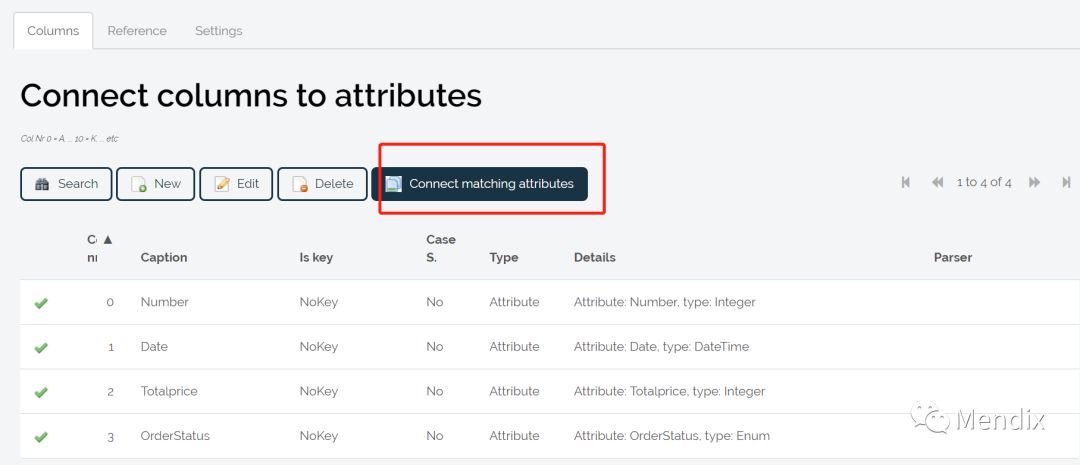Select the Date caption cell
The width and height of the screenshot is (1080, 465).
[154, 347]
